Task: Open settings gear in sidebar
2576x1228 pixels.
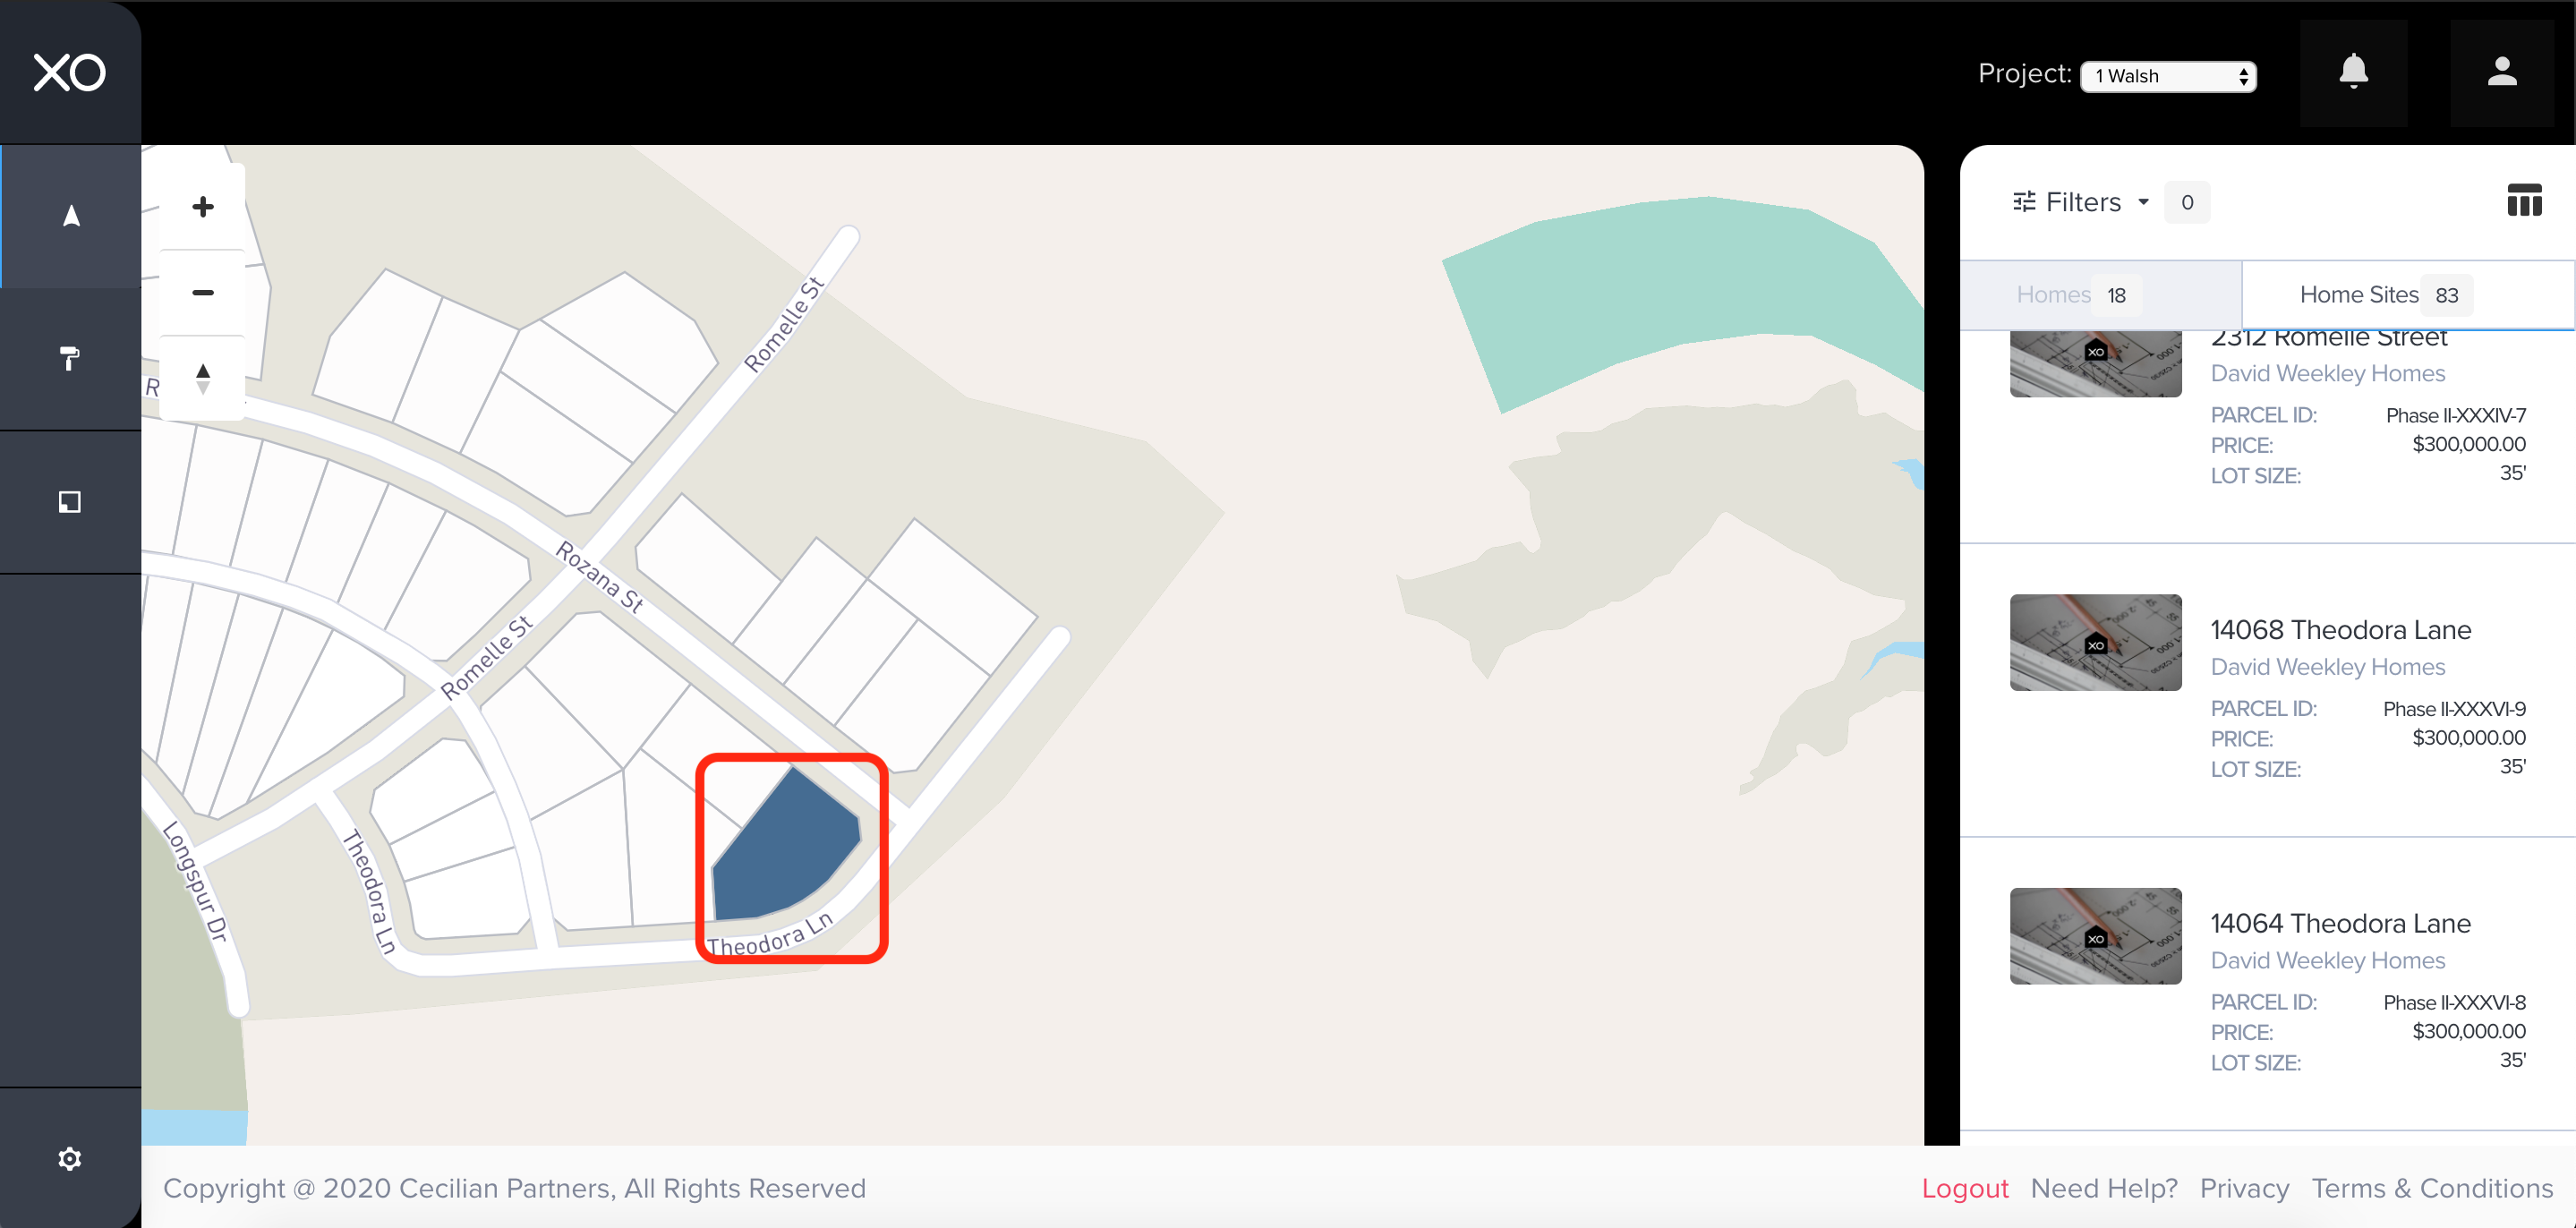Action: click(70, 1158)
